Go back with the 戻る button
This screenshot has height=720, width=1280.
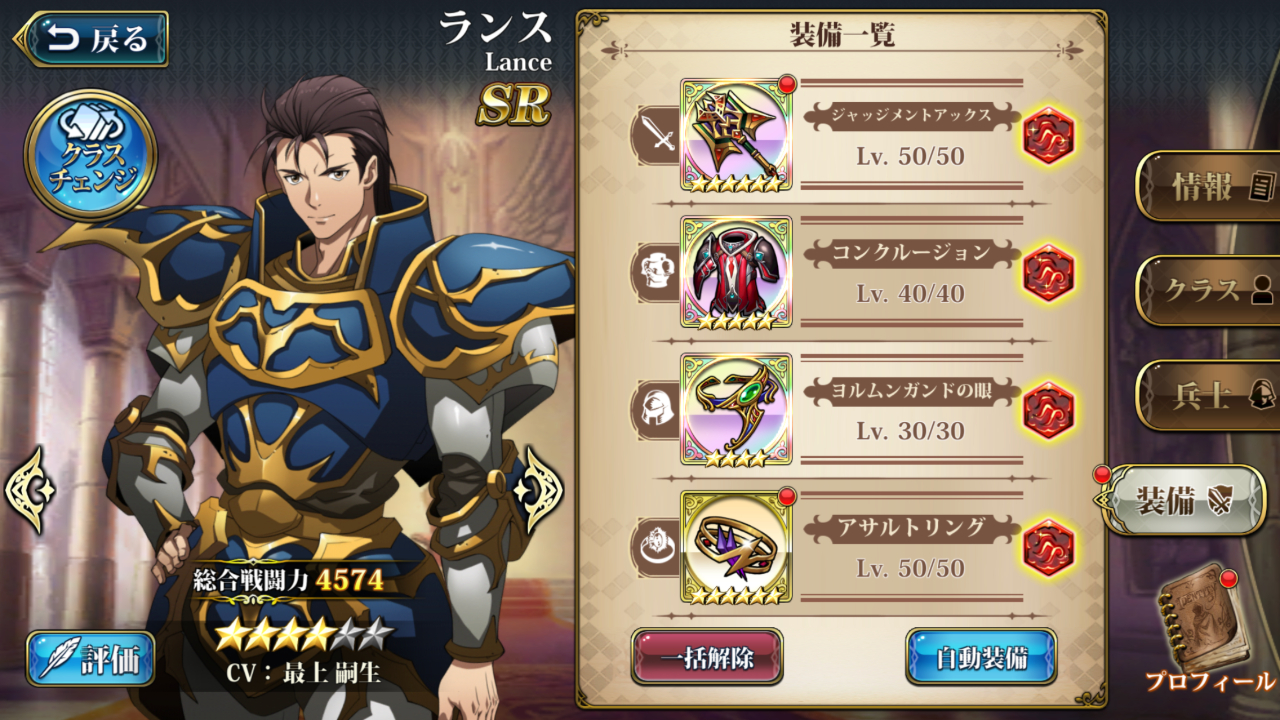point(91,39)
